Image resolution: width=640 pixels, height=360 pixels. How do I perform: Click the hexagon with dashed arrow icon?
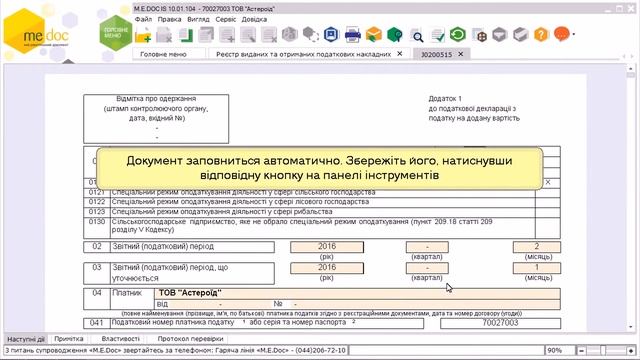(311, 35)
